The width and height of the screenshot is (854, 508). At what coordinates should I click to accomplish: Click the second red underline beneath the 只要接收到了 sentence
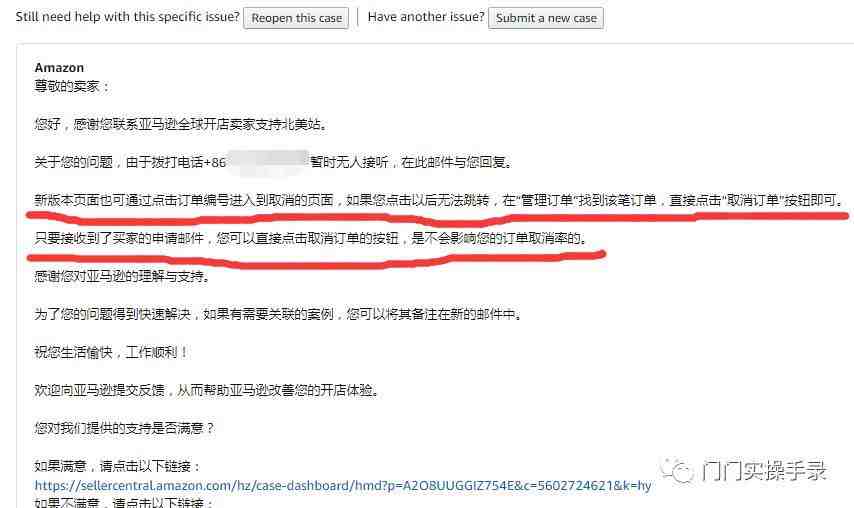tap(316, 258)
